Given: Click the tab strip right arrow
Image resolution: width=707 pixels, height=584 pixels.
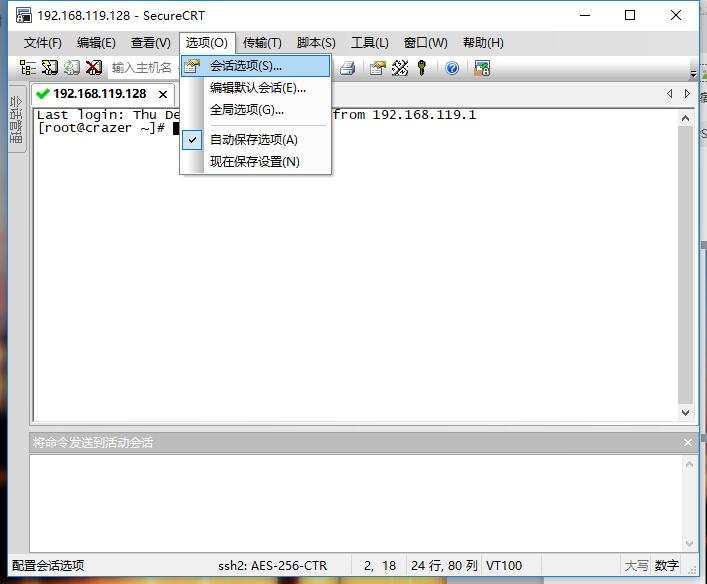Looking at the screenshot, I should [687, 93].
